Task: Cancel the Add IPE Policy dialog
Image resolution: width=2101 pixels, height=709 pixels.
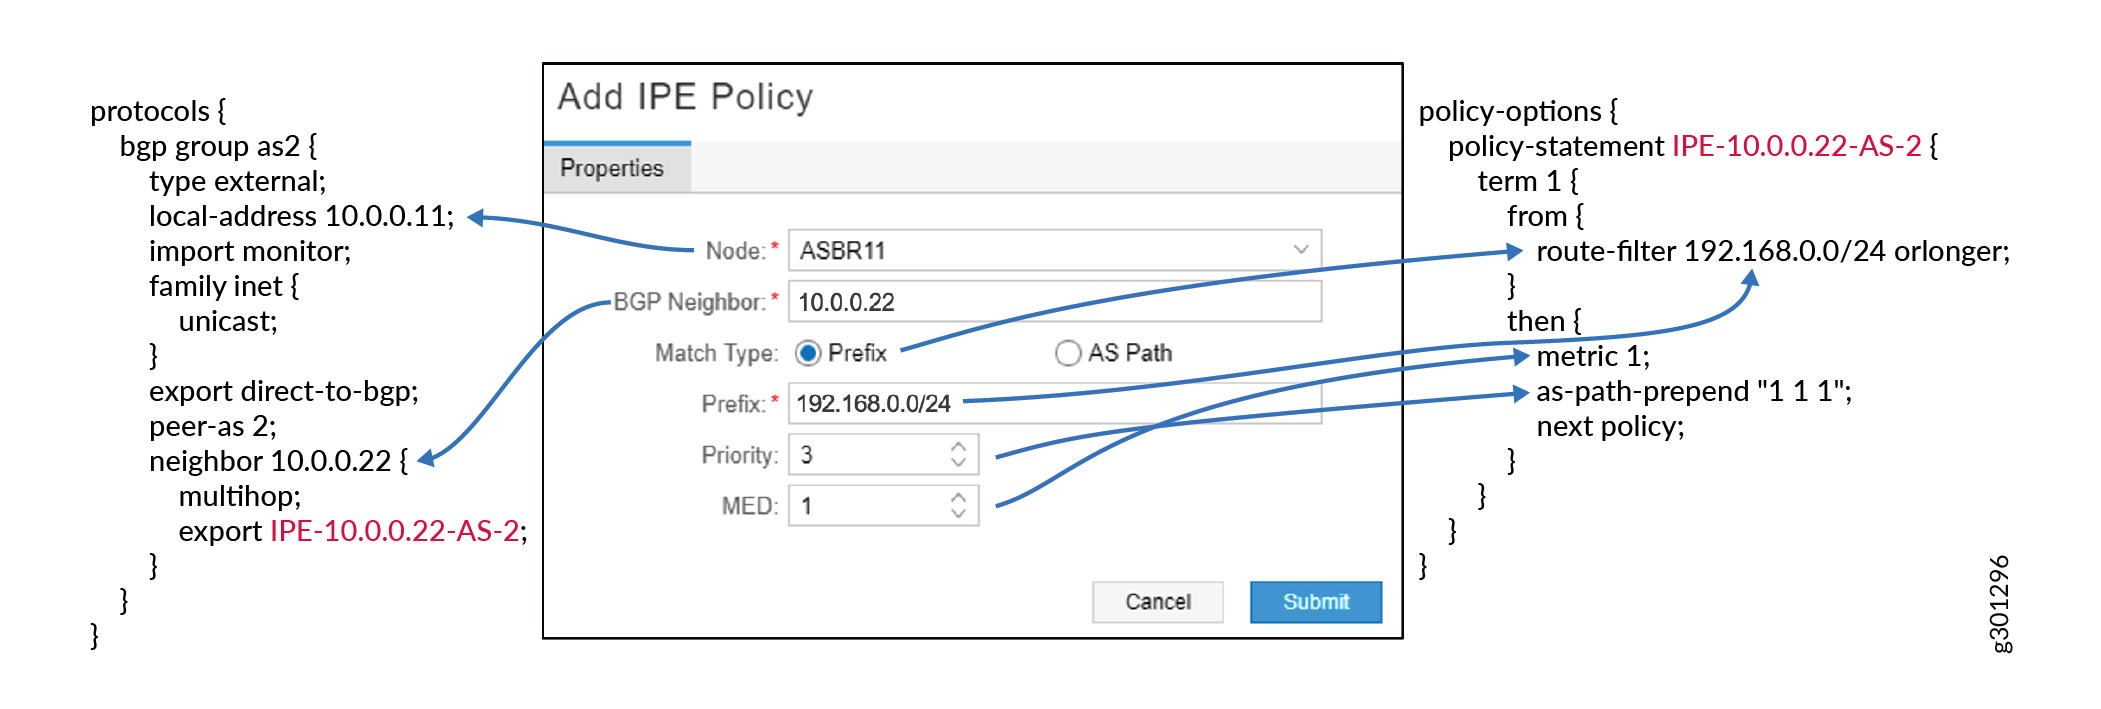Action: [1156, 601]
